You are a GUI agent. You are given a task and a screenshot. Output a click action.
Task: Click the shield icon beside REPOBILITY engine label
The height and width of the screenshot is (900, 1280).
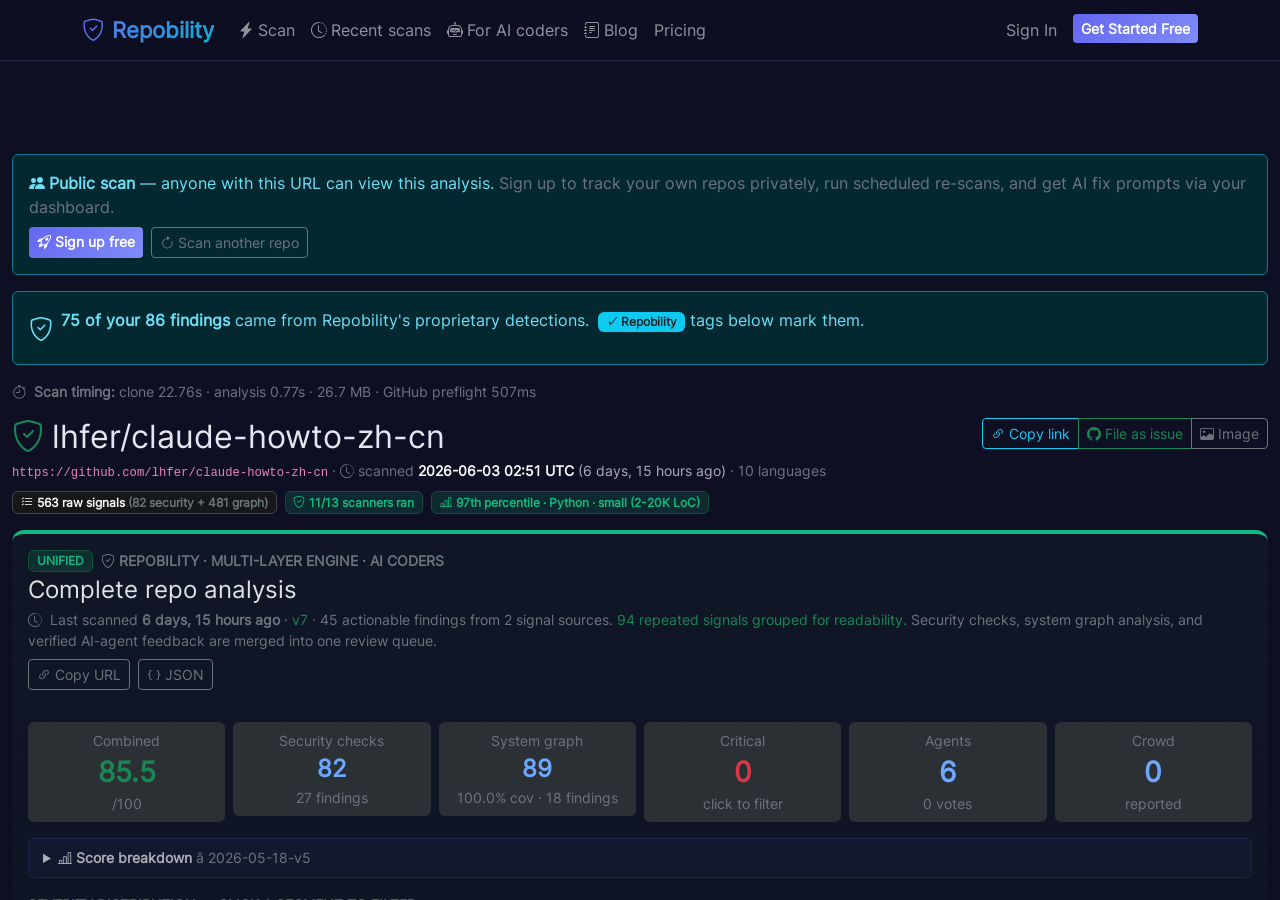point(108,561)
